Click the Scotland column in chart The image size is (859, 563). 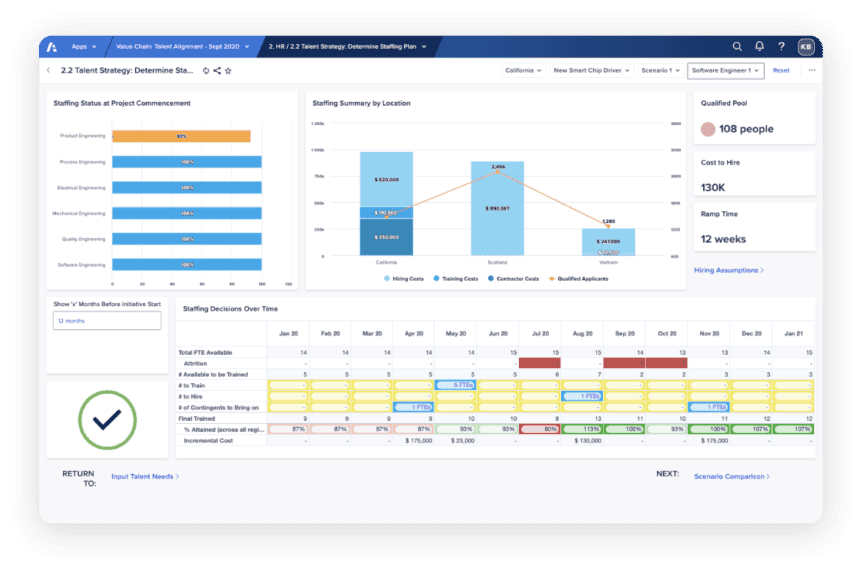pos(497,209)
